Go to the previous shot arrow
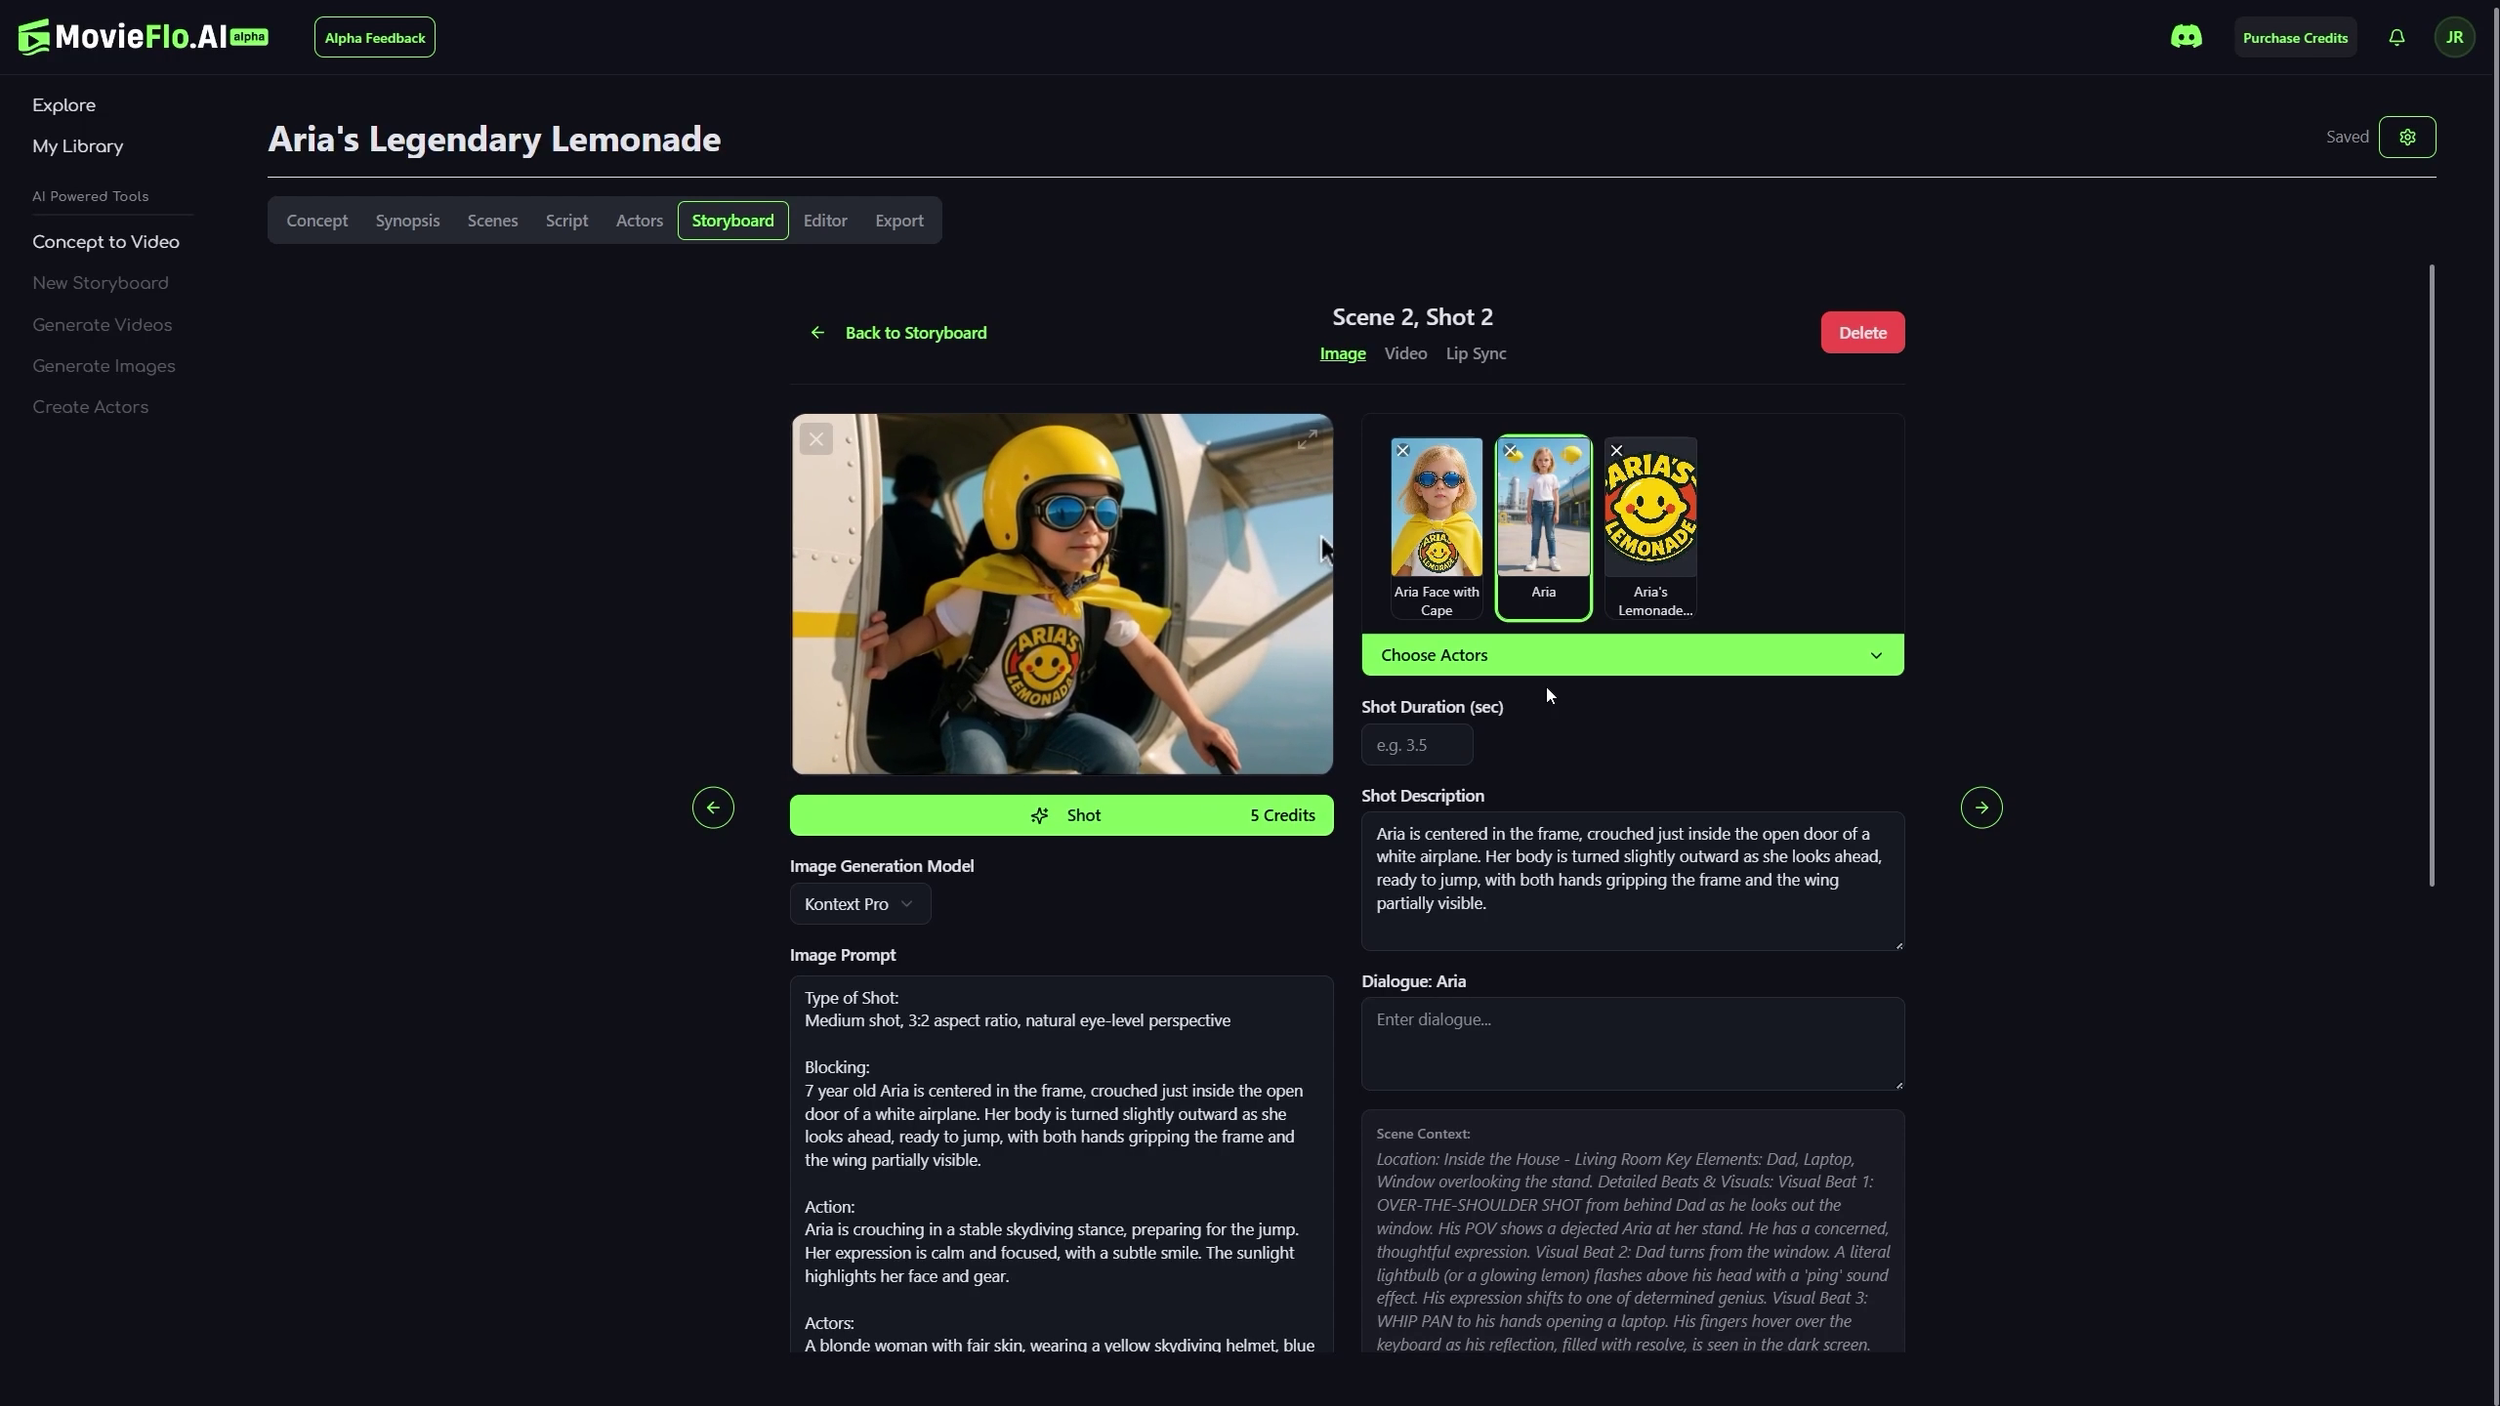 tap(713, 807)
